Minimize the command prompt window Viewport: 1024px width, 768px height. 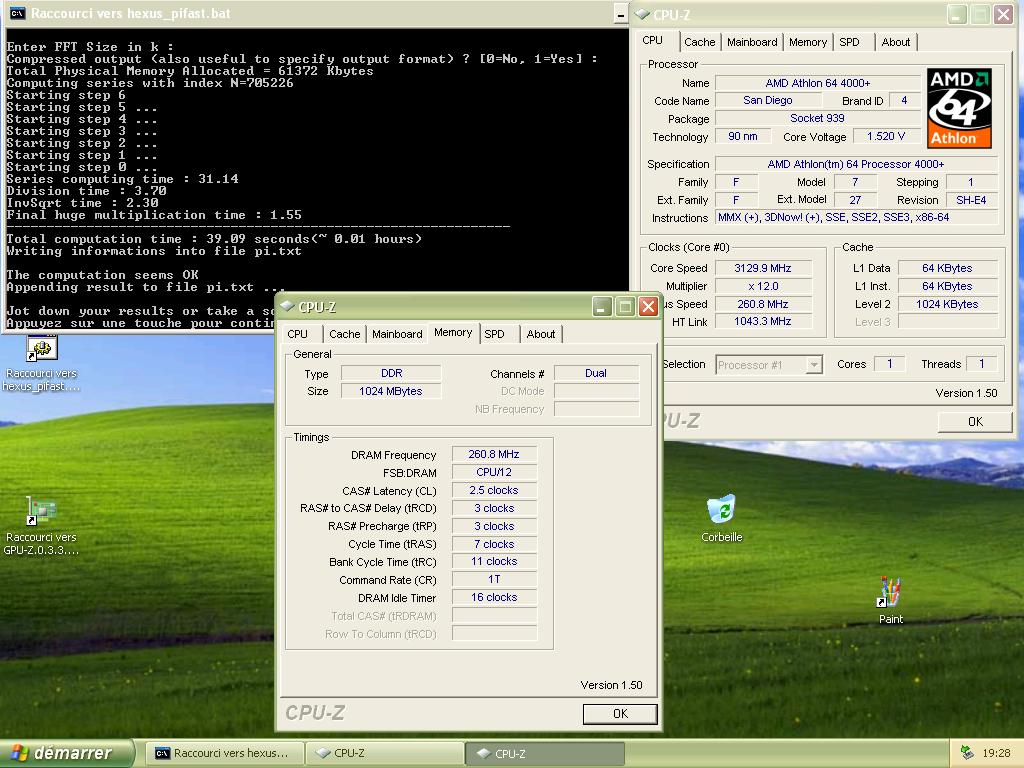620,14
